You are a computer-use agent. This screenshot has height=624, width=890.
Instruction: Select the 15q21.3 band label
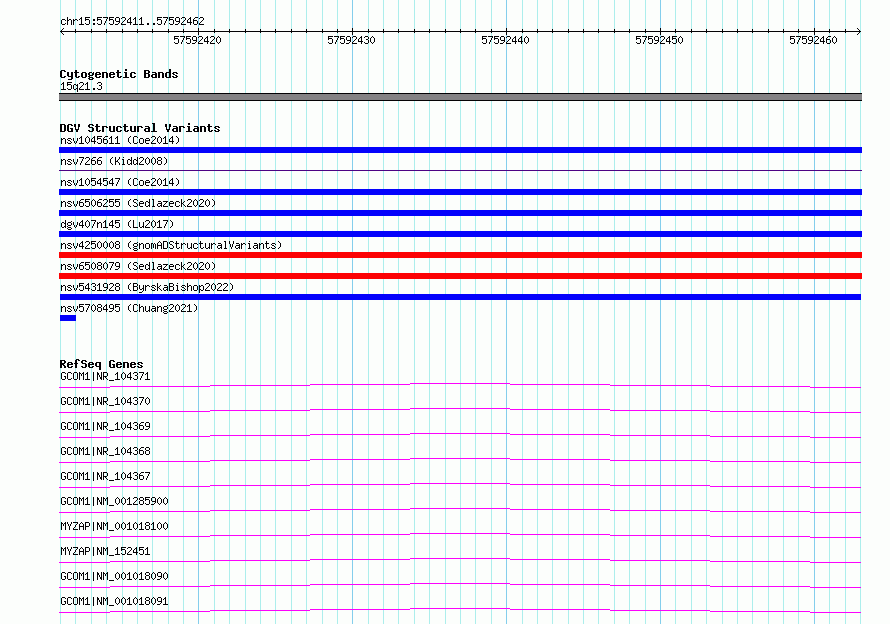[x=81, y=86]
